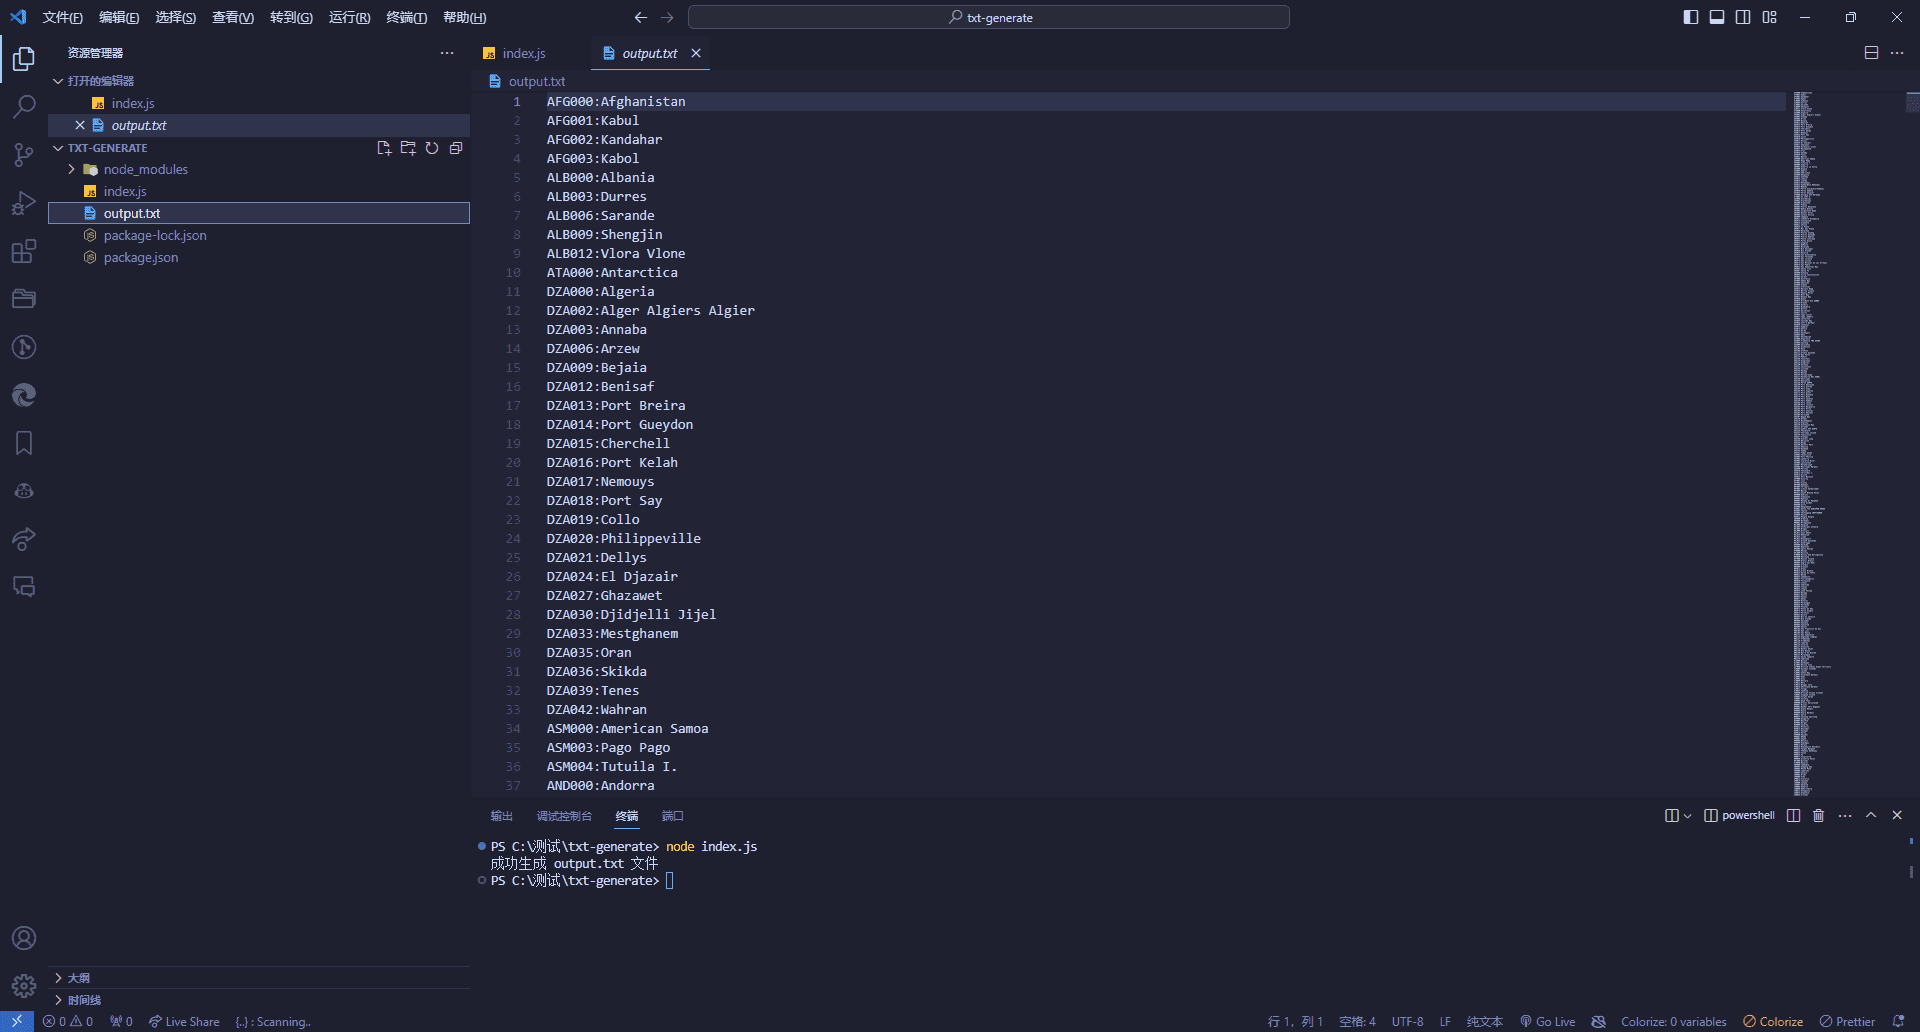Click the New File icon in TXT-GENERATE header

click(x=384, y=148)
